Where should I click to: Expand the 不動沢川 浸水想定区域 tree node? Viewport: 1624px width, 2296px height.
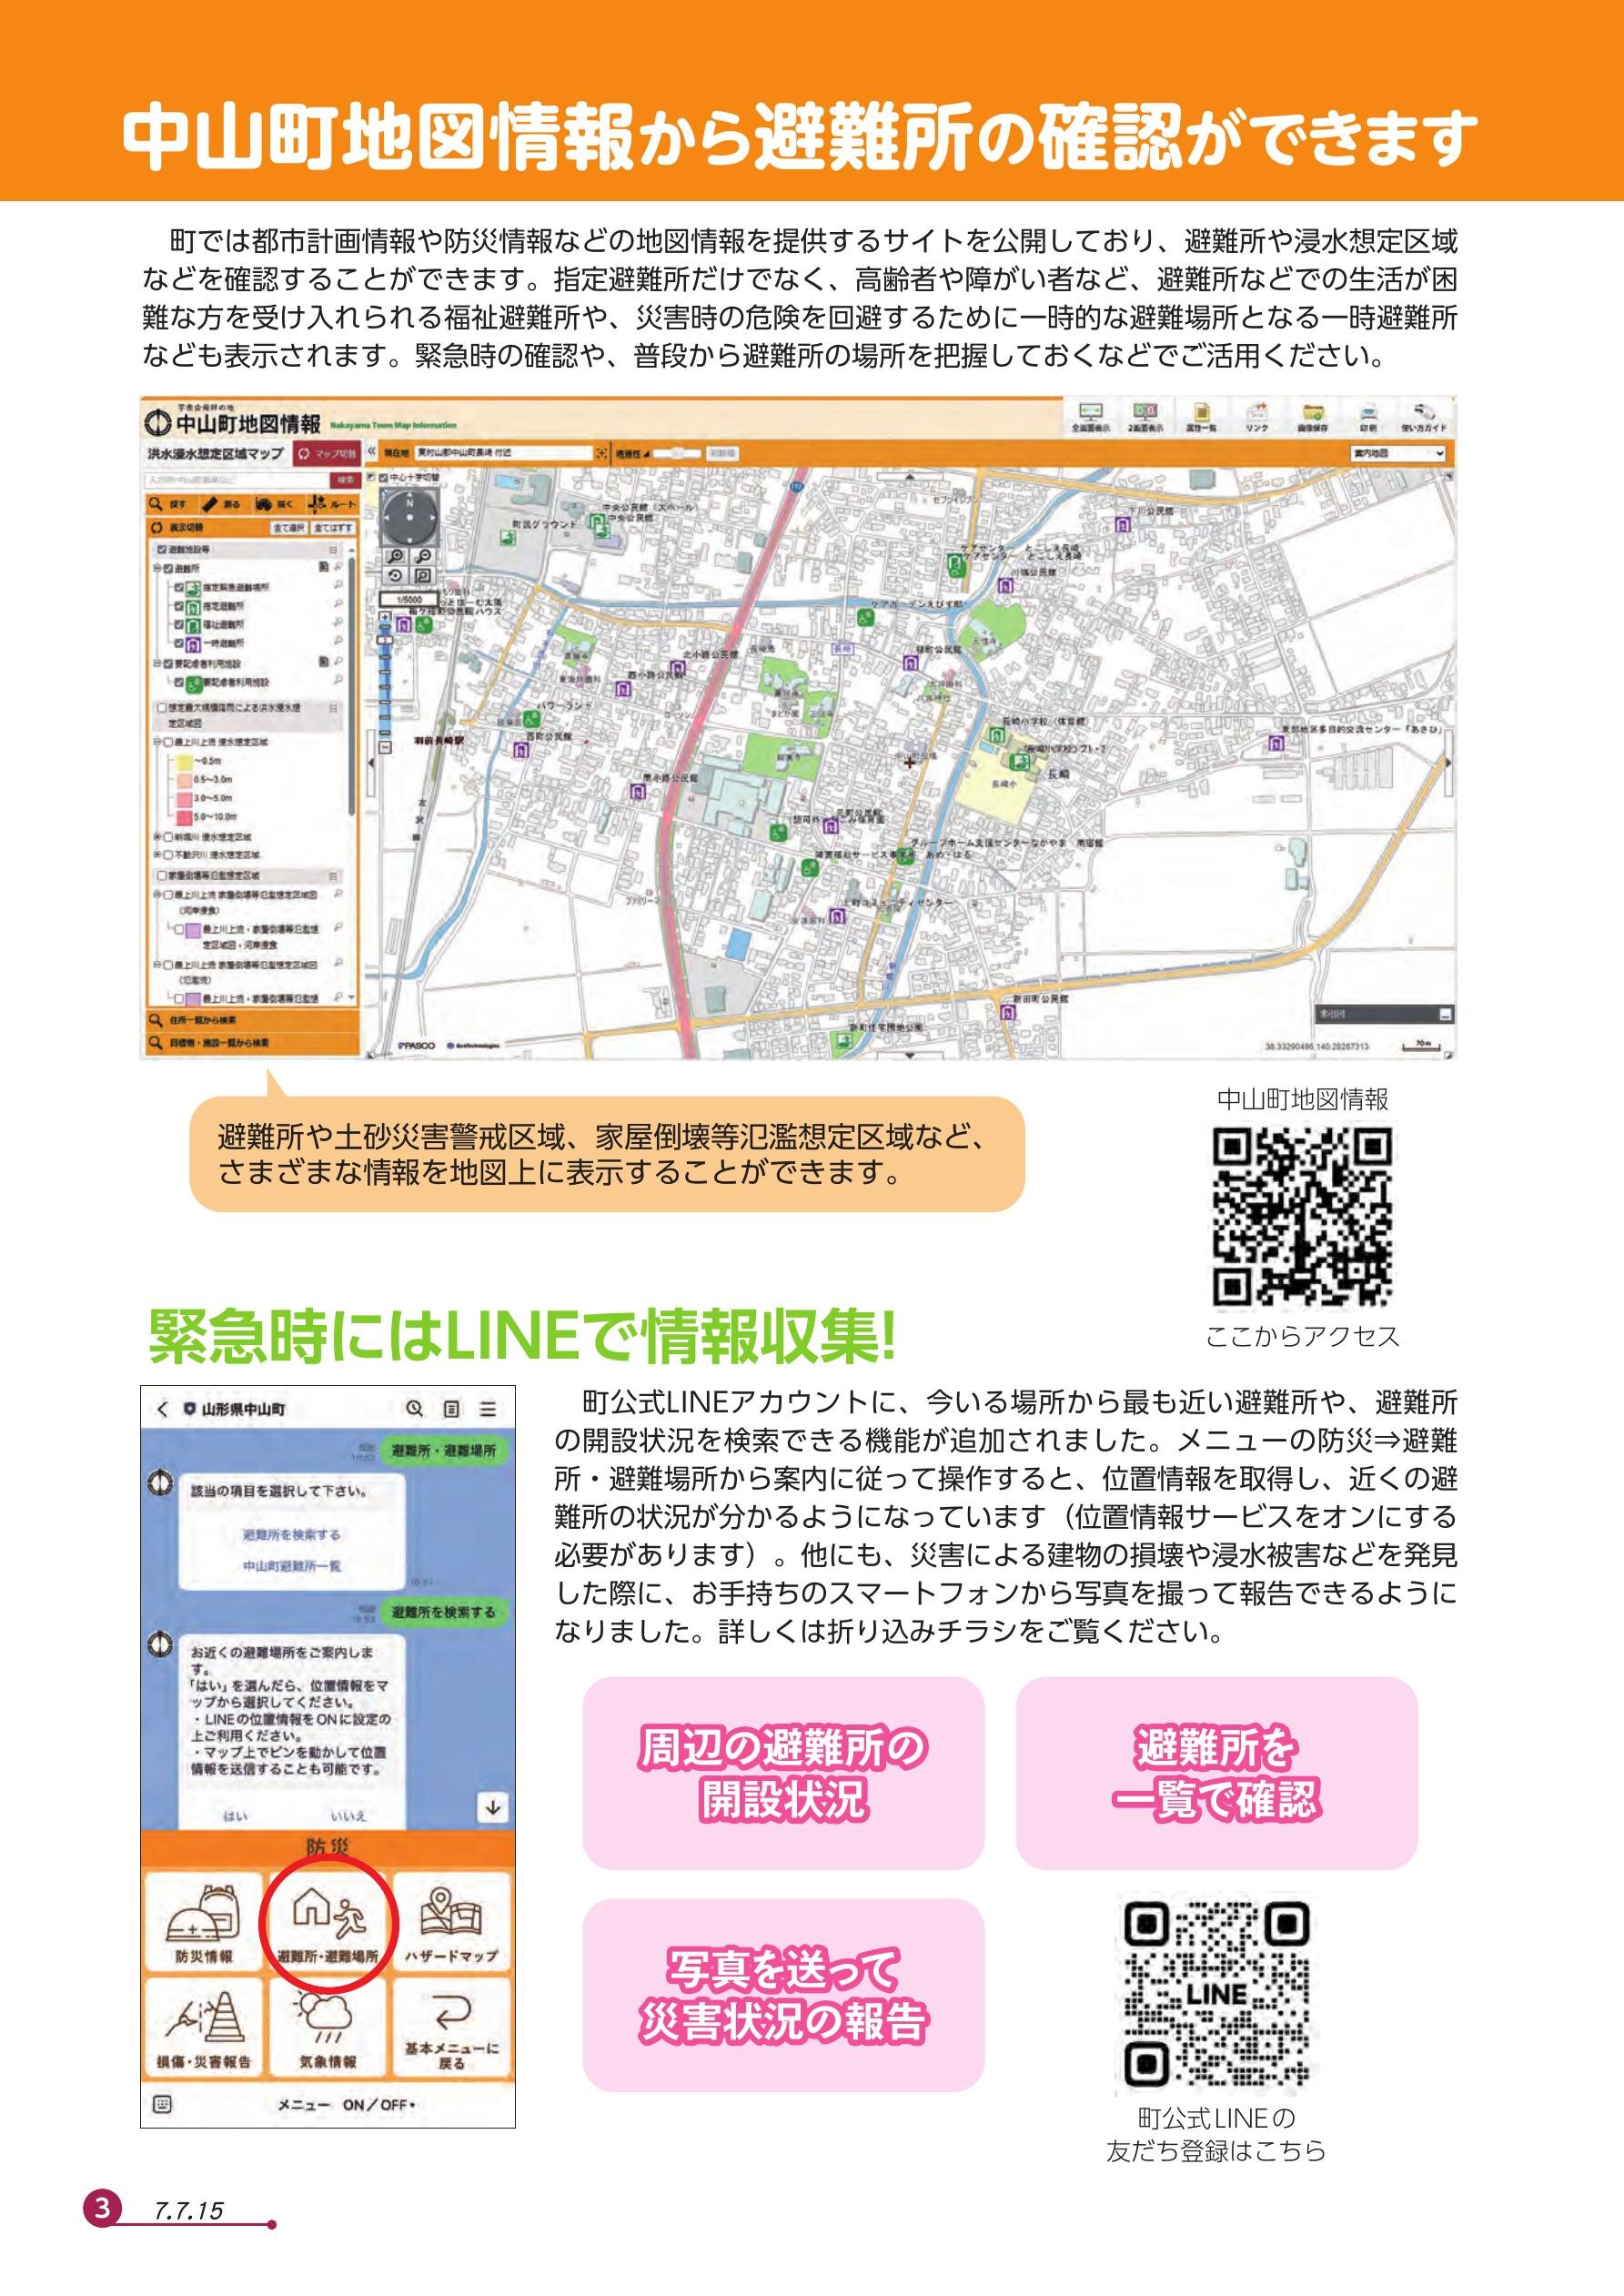click(158, 855)
